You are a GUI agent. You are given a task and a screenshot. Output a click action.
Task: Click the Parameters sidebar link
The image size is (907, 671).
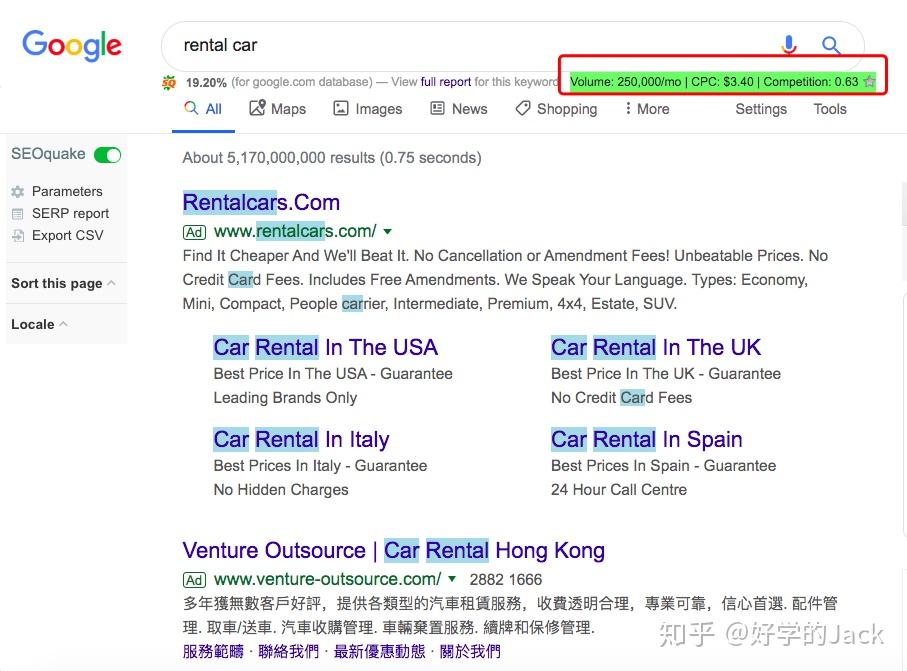(67, 191)
